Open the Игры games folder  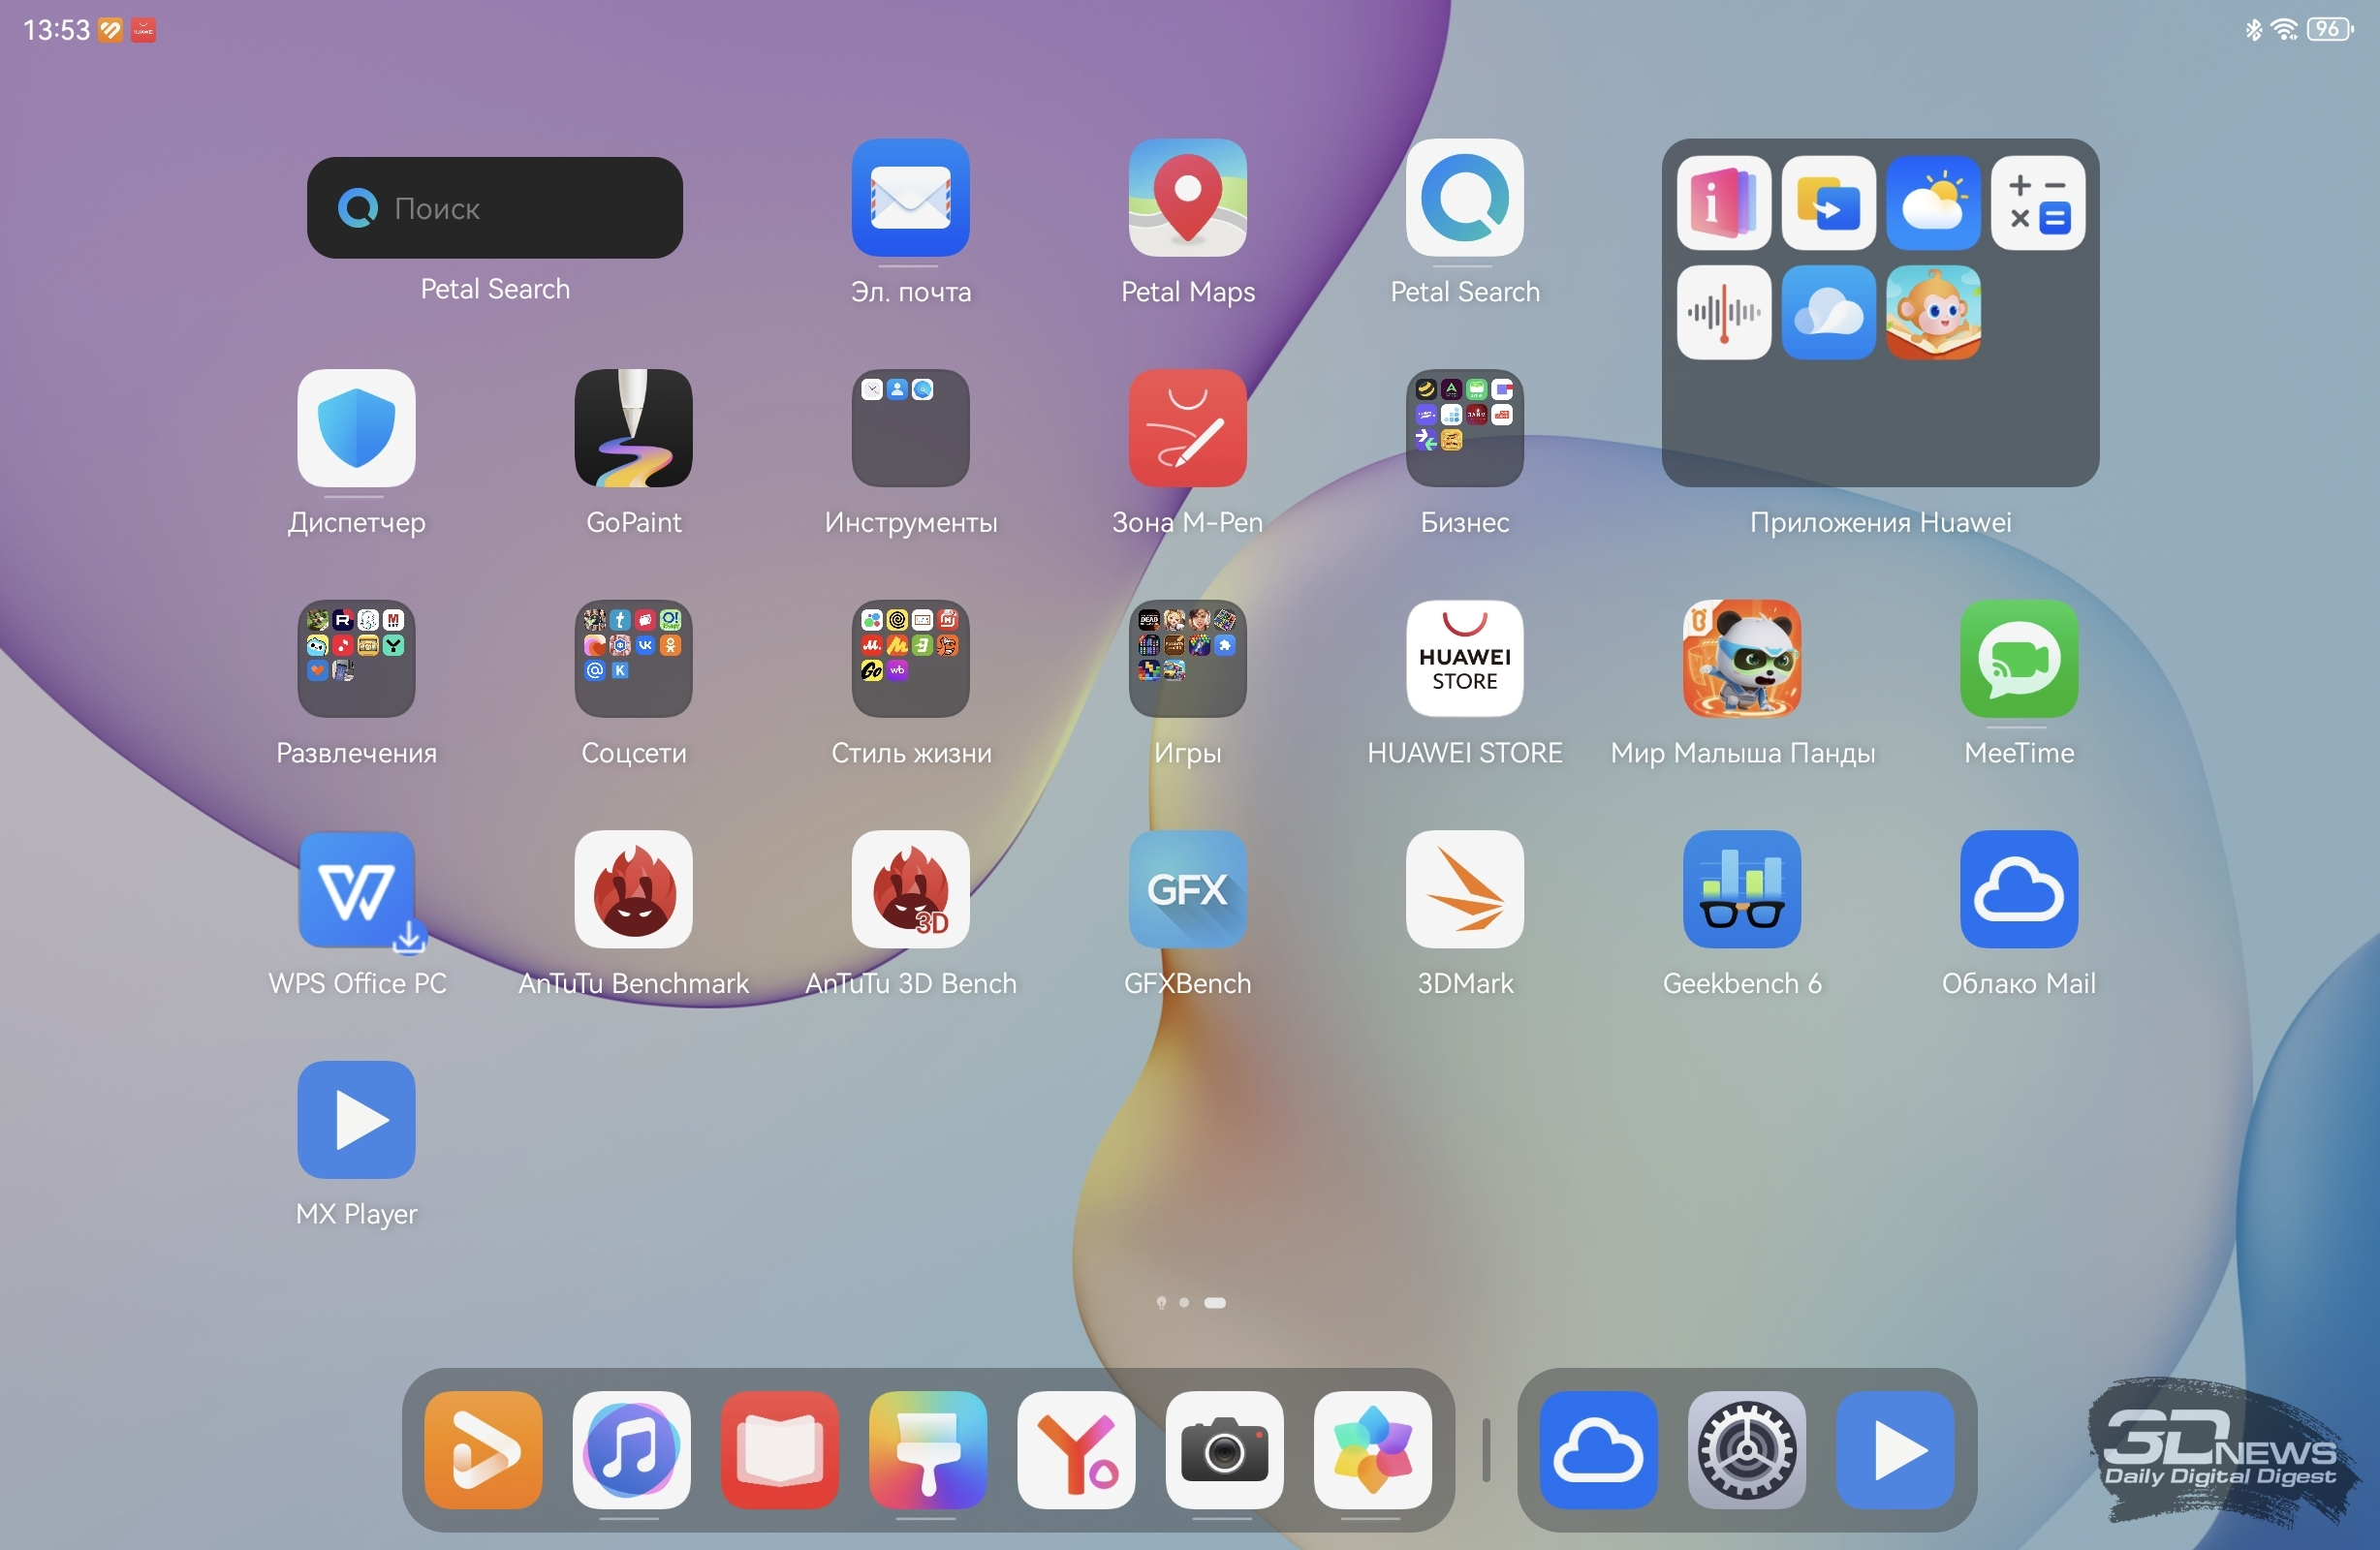[x=1187, y=658]
